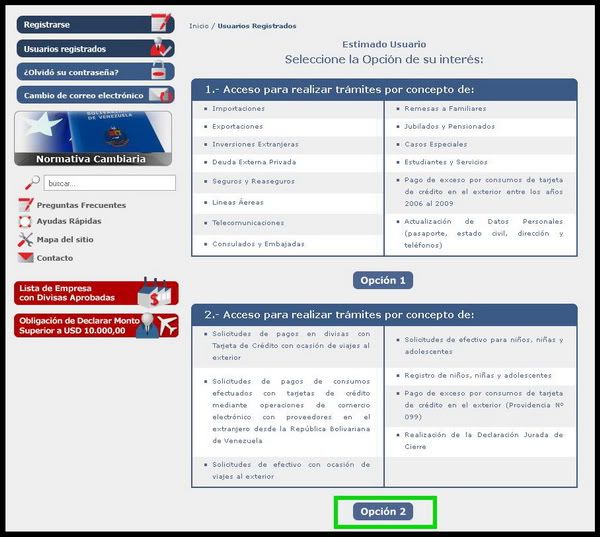The height and width of the screenshot is (537, 600).
Task: Focus the buscar search field
Action: [110, 183]
